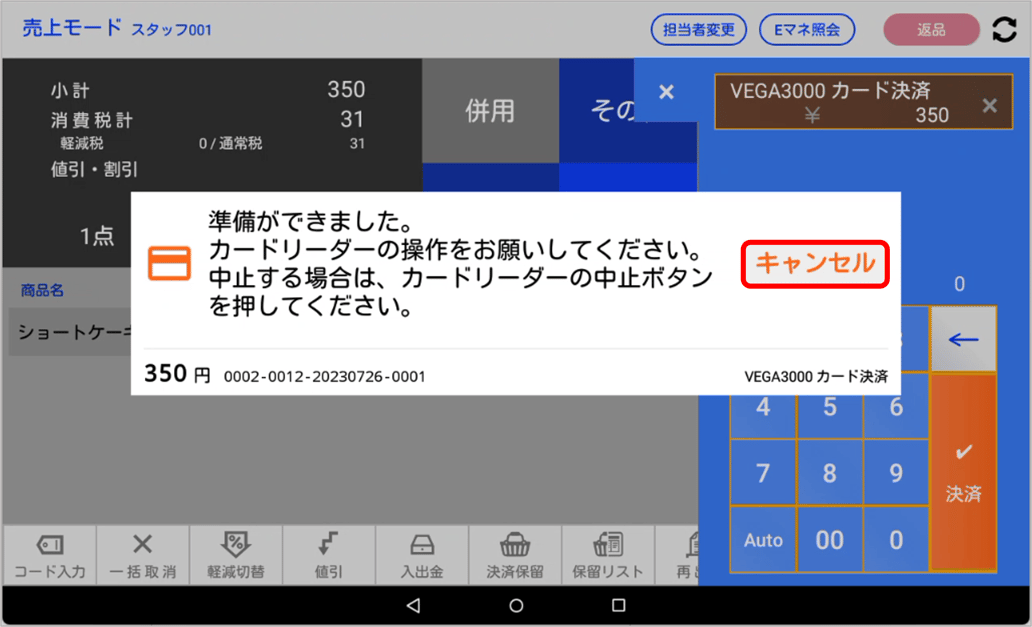The image size is (1032, 627).
Task: Open 担当者変更 to change staff
Action: tap(698, 29)
